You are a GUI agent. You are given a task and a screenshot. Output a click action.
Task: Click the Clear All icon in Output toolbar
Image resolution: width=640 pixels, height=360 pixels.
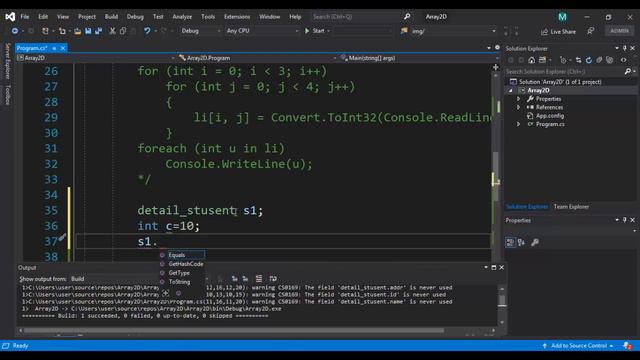point(259,279)
